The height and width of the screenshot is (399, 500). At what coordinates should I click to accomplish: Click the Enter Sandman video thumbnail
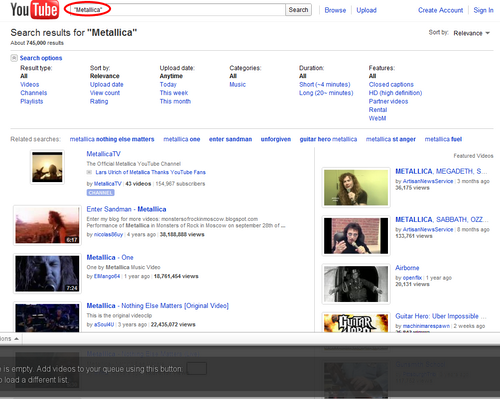(x=47, y=225)
